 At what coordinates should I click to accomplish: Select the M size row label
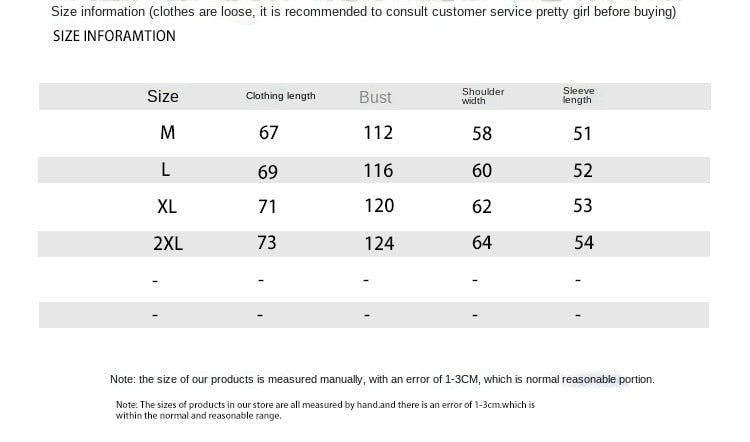pyautogui.click(x=167, y=133)
